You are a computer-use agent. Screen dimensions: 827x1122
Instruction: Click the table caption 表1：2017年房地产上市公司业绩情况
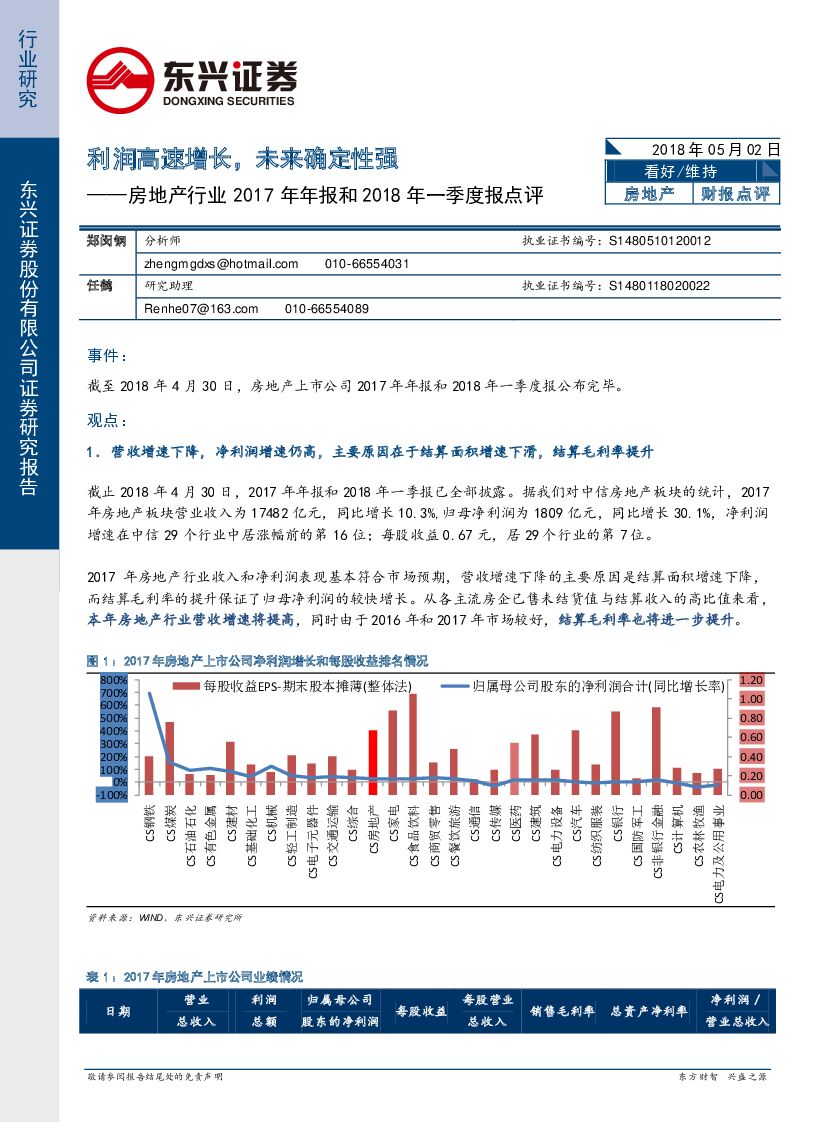195,977
